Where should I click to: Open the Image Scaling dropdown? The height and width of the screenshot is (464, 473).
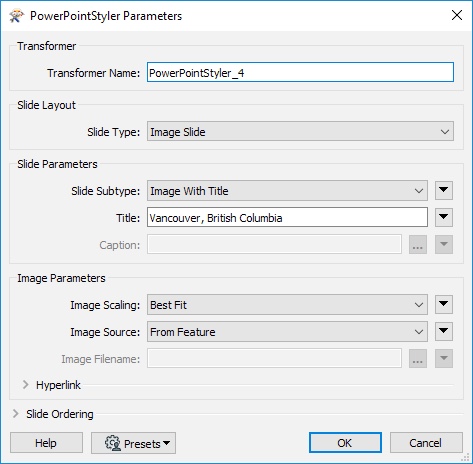pyautogui.click(x=287, y=304)
